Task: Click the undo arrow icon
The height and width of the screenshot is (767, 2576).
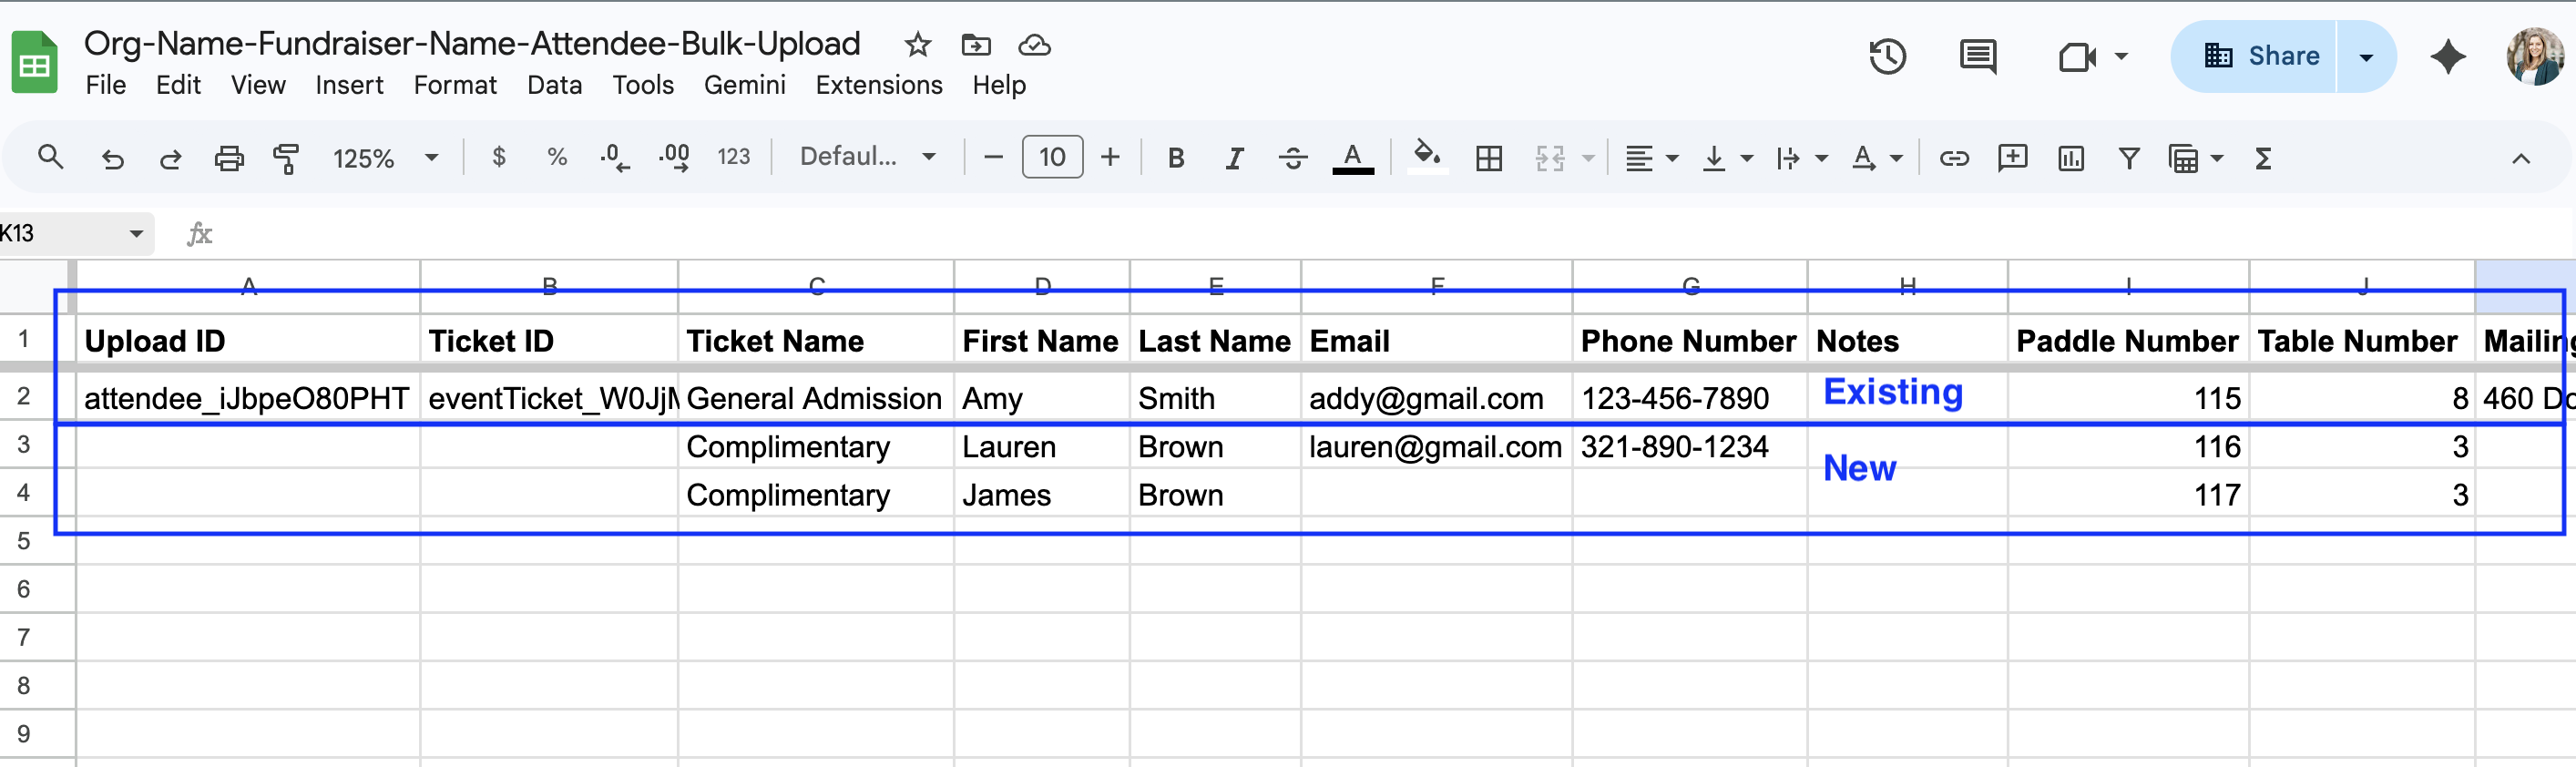Action: point(112,158)
